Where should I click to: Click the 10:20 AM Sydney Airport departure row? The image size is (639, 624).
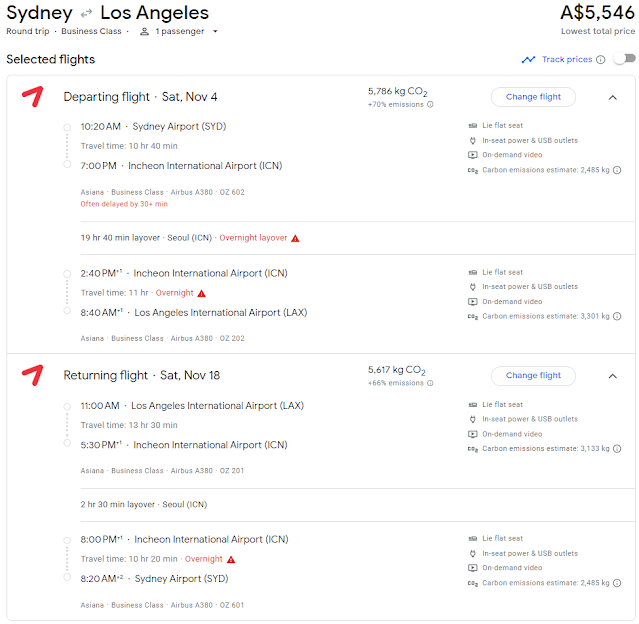click(x=153, y=126)
